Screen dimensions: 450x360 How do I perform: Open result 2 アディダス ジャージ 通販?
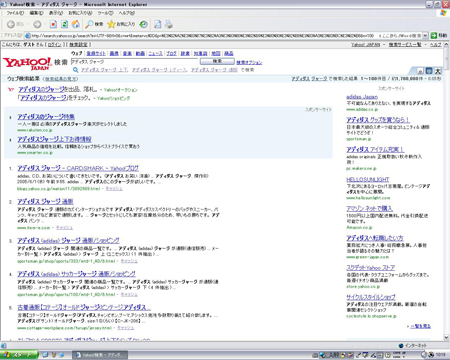pos(45,201)
